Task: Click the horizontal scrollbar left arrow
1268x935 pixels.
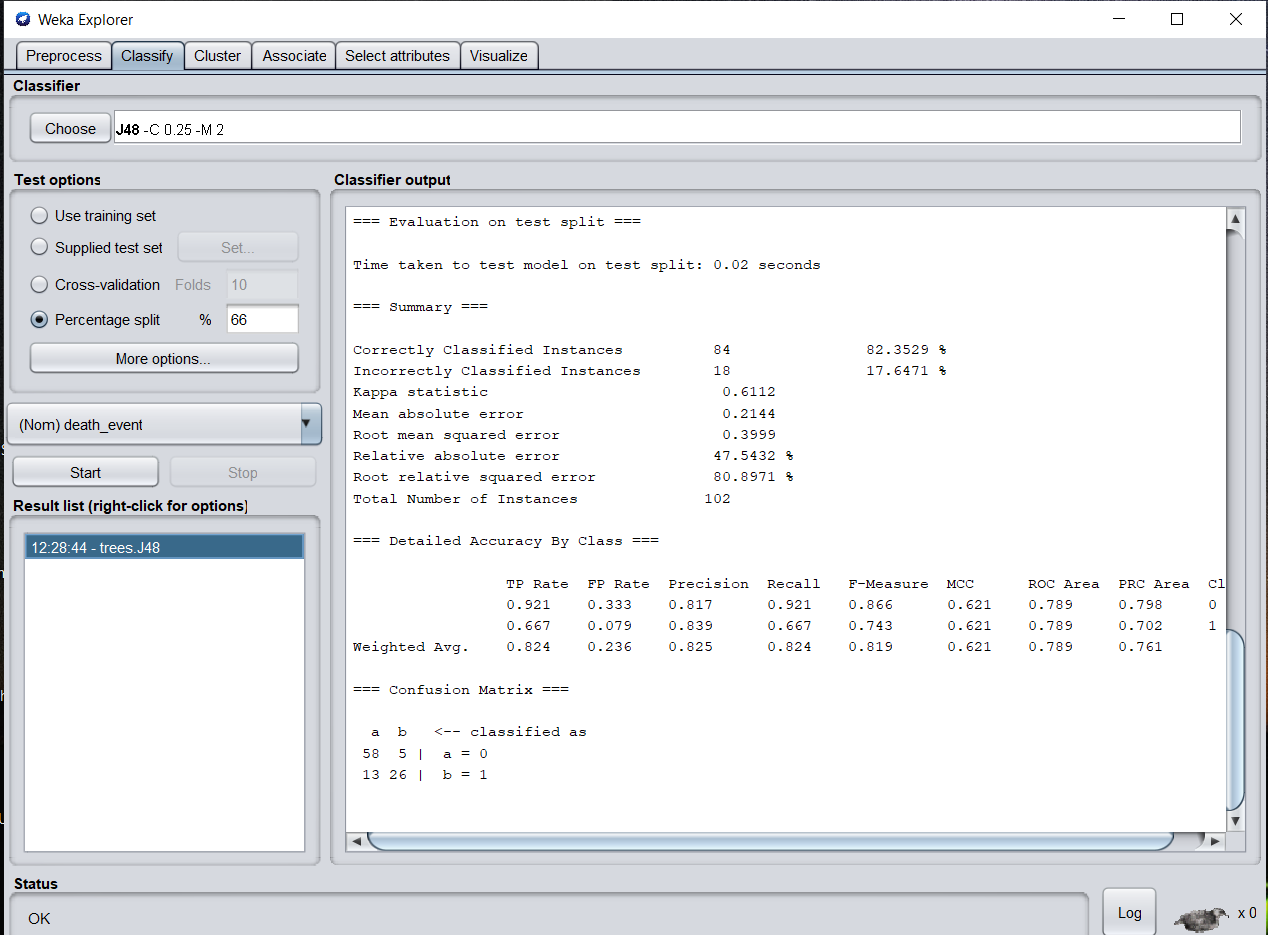Action: pyautogui.click(x=357, y=841)
